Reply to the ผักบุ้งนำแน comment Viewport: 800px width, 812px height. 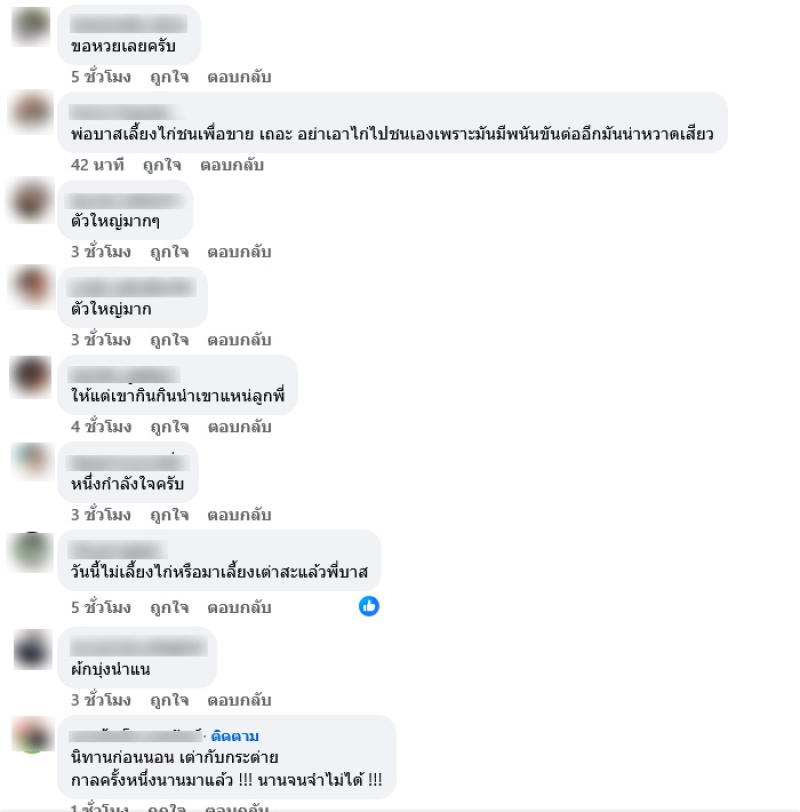(239, 700)
